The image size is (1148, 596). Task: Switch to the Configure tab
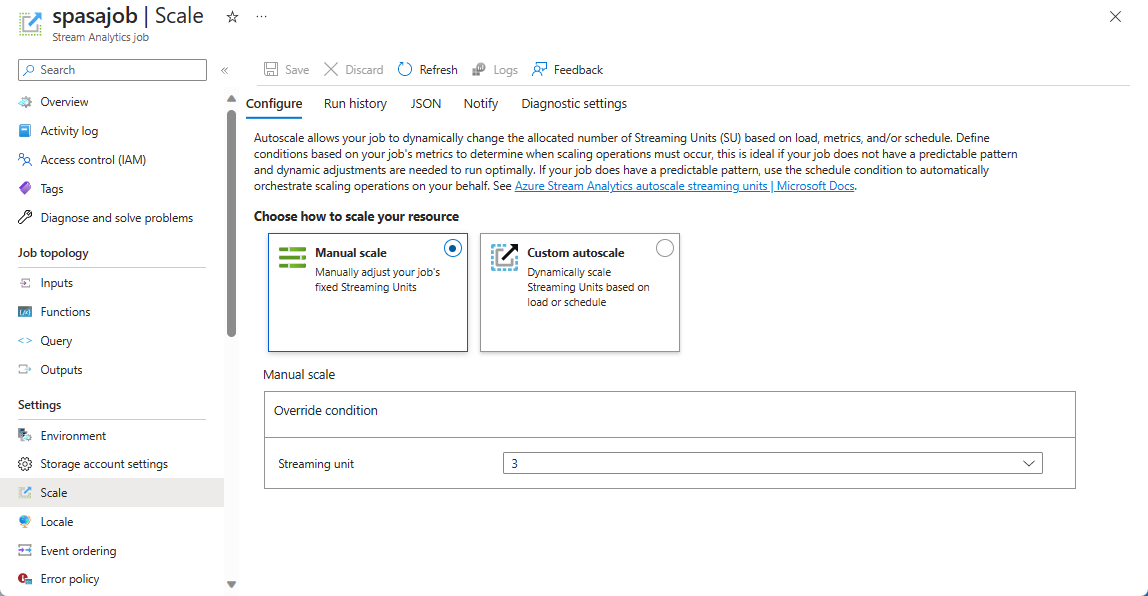274,104
